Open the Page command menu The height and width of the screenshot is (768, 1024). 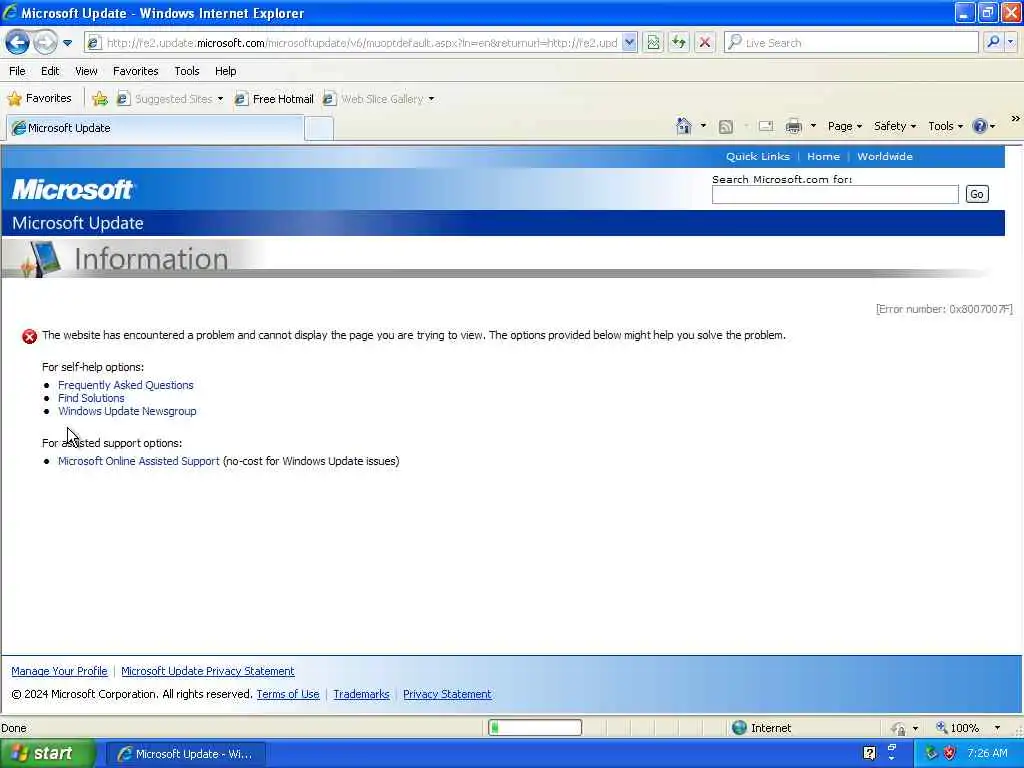click(844, 126)
